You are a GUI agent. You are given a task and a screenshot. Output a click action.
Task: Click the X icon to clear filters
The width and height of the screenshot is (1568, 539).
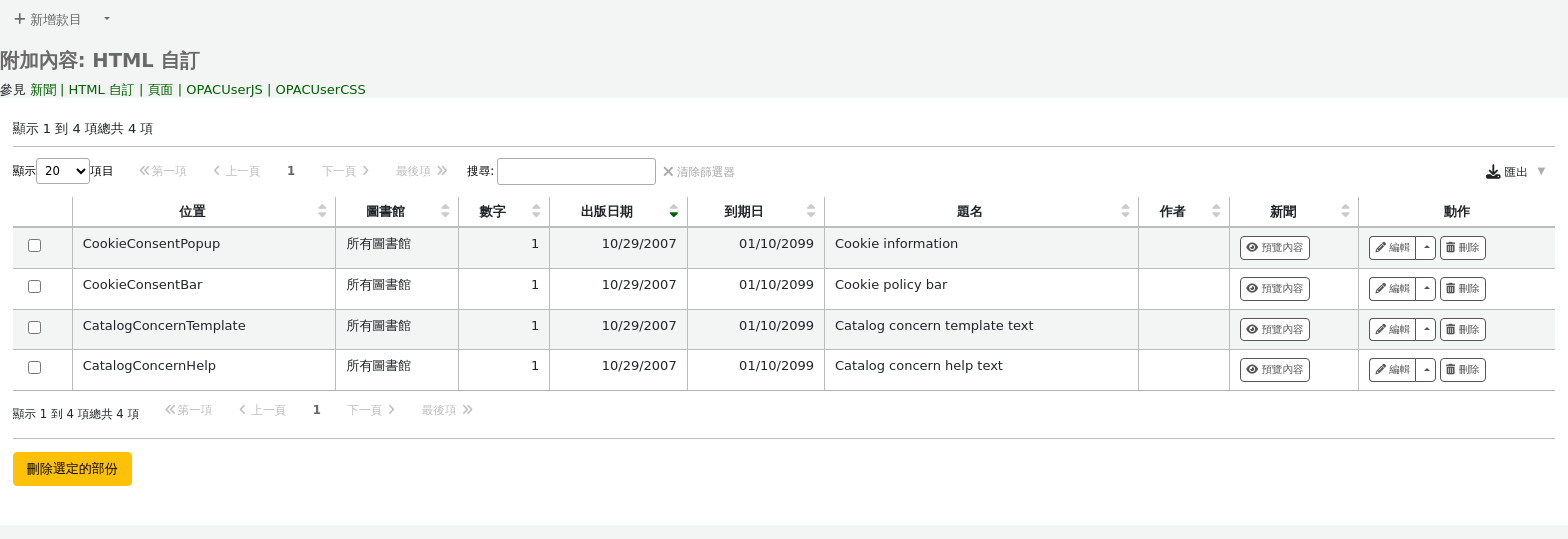point(668,172)
